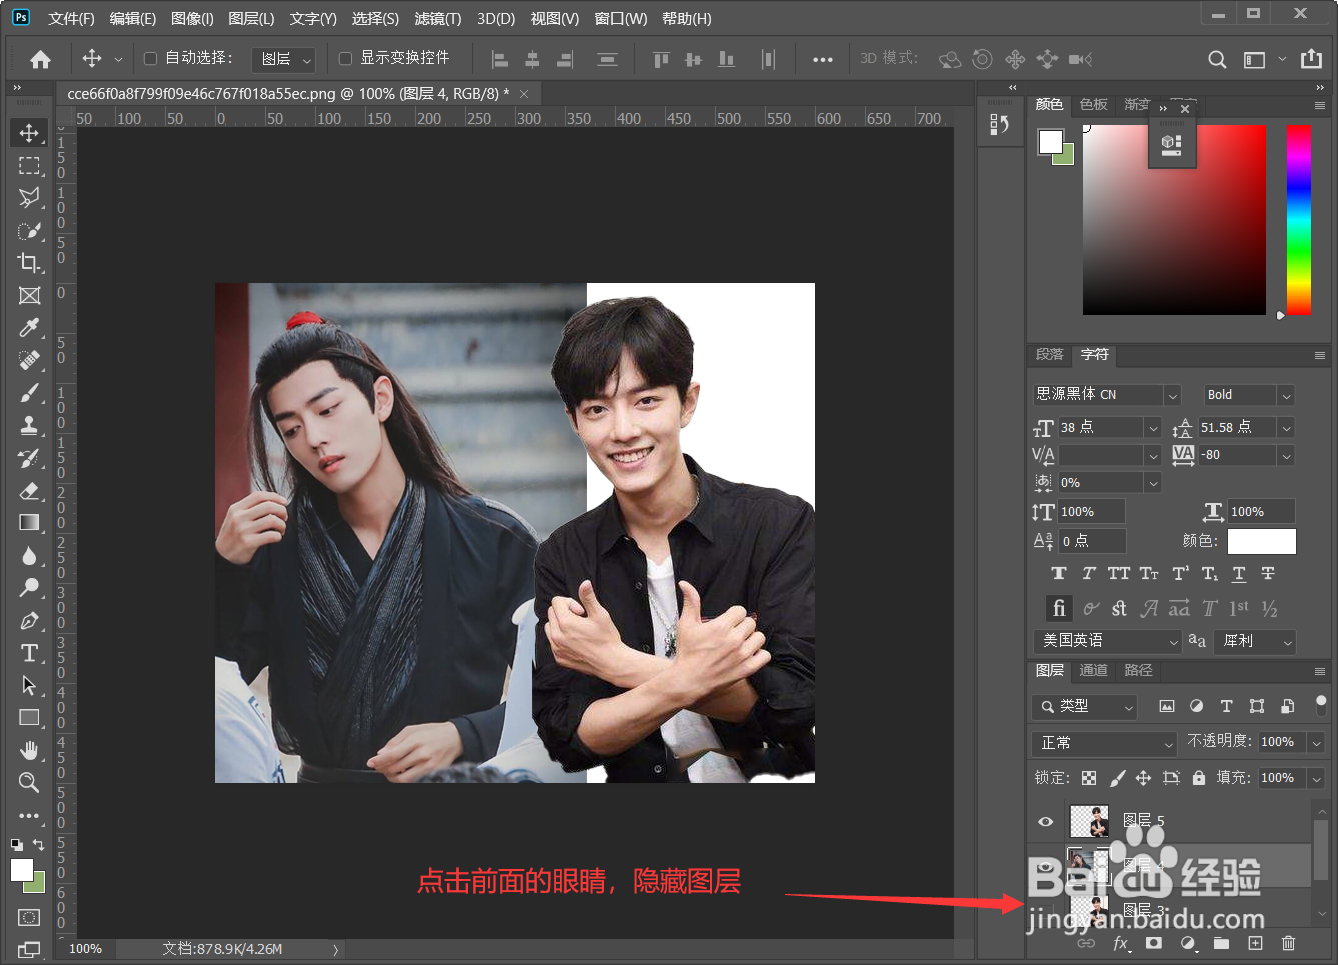The image size is (1338, 965).
Task: Select the Horizontal Type tool
Action: tap(29, 653)
